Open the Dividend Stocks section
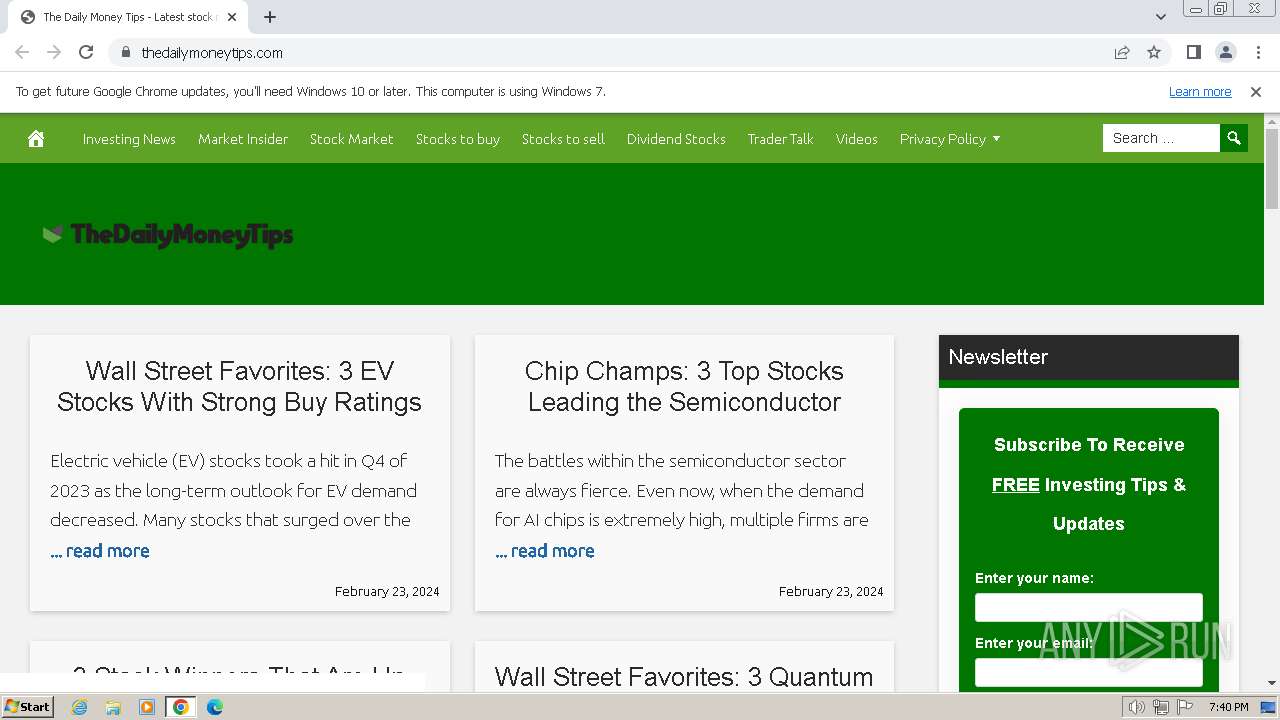 coord(676,139)
